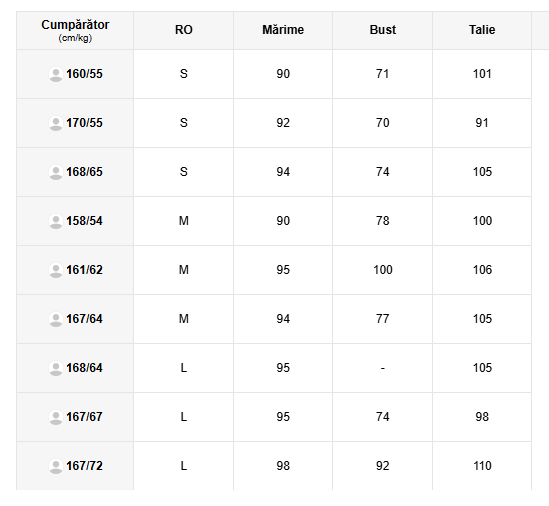Select the Mărime value 98 cell

283,466
